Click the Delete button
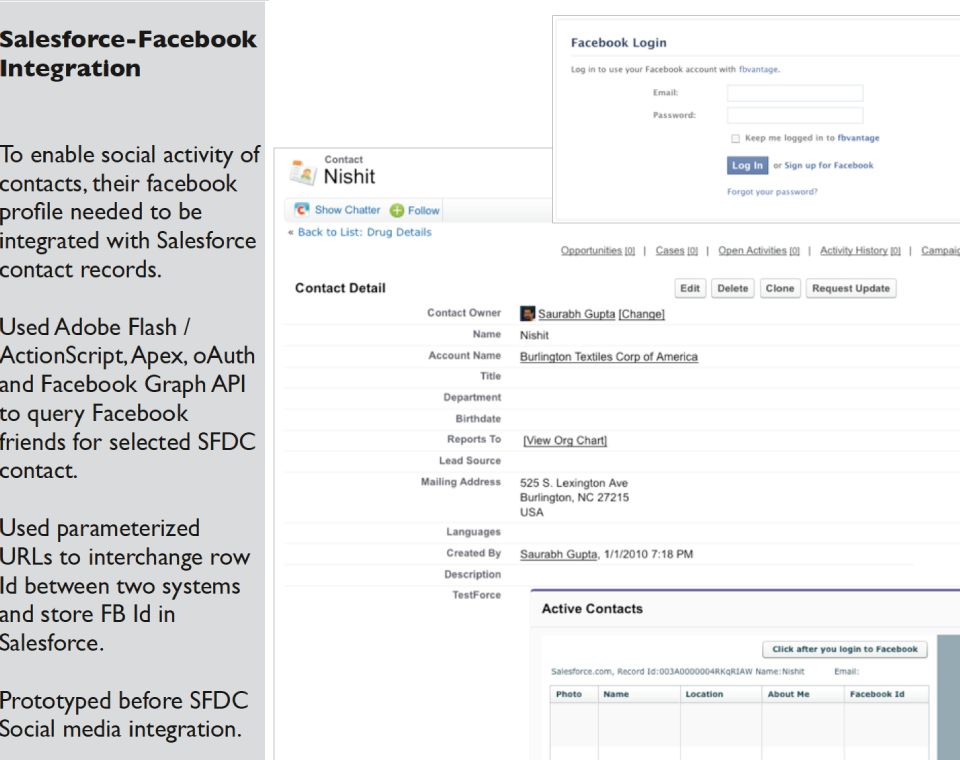Viewport: 960px width, 760px height. click(733, 288)
